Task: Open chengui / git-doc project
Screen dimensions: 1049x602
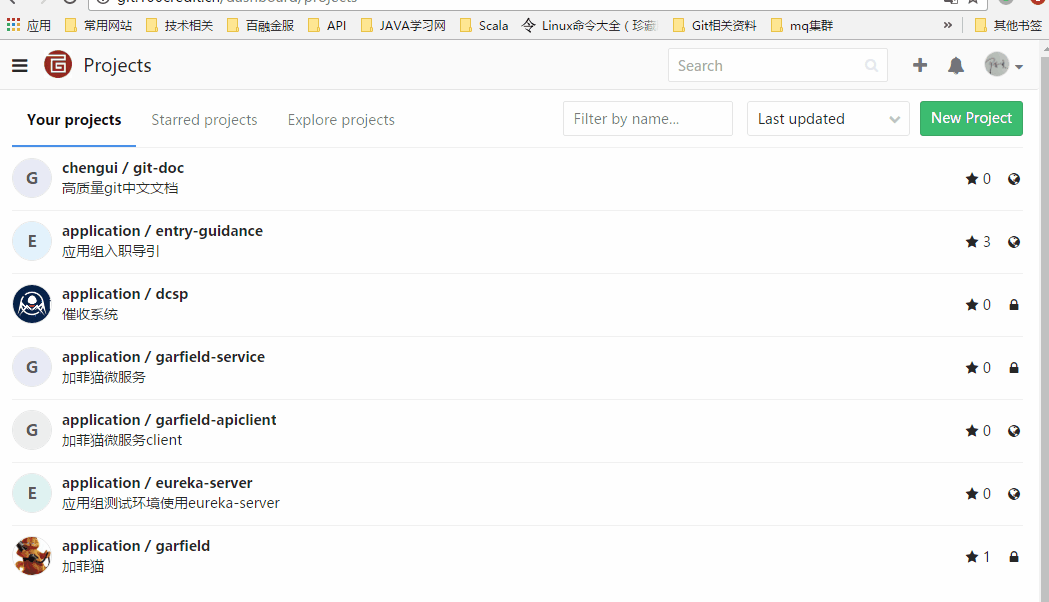Action: tap(123, 168)
